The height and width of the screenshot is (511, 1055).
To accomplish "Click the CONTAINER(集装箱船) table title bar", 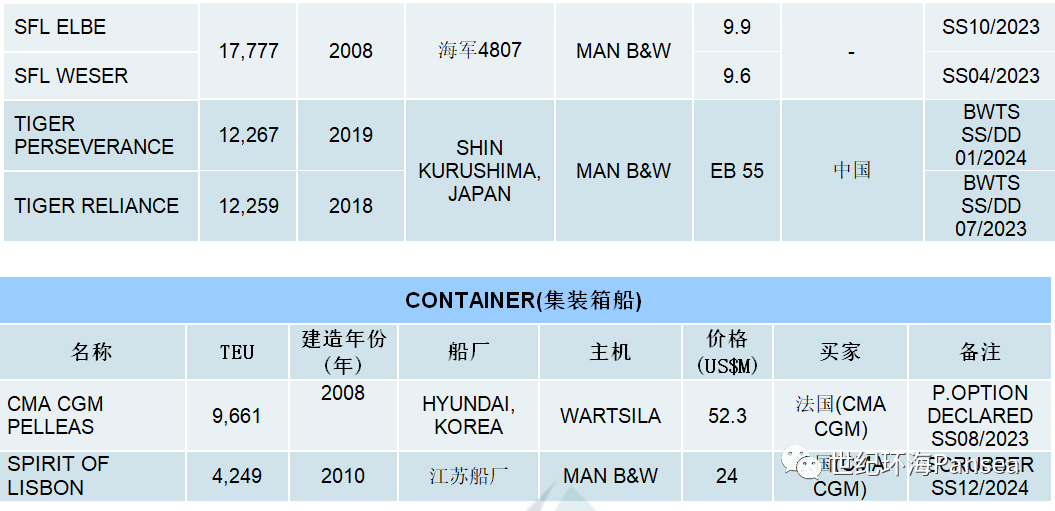I will click(x=524, y=300).
